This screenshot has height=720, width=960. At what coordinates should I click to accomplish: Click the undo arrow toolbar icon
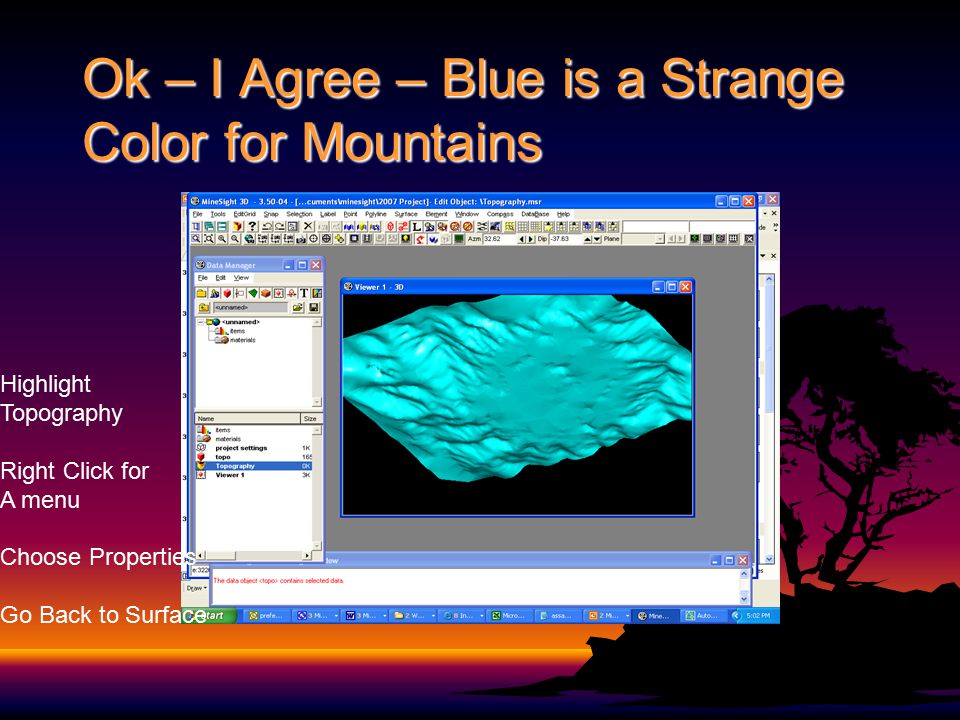click(x=267, y=227)
